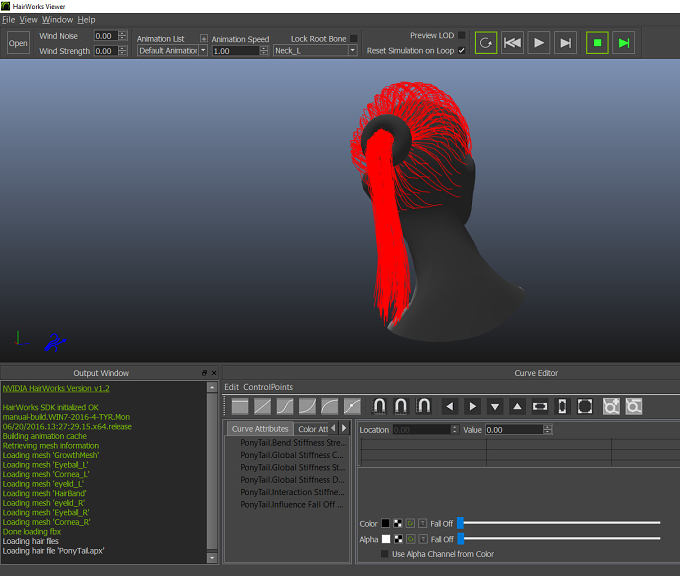Open the ControlPoints menu
This screenshot has height=576, width=680.
(268, 387)
